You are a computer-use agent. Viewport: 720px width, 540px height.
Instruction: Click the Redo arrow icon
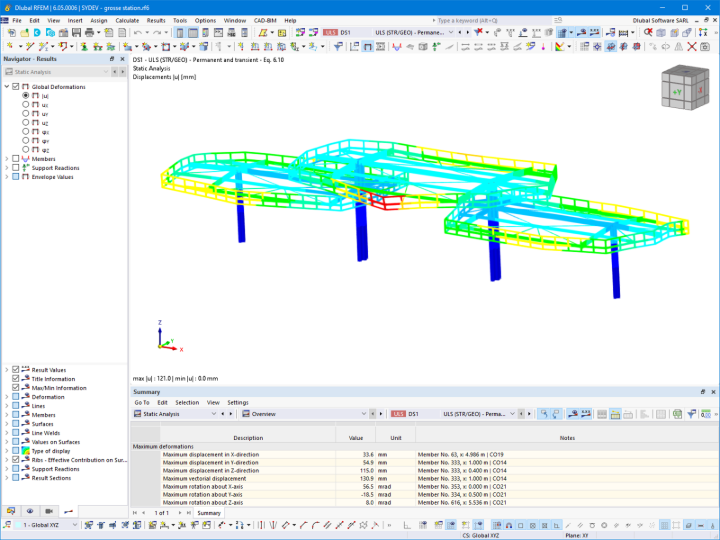(x=157, y=33)
